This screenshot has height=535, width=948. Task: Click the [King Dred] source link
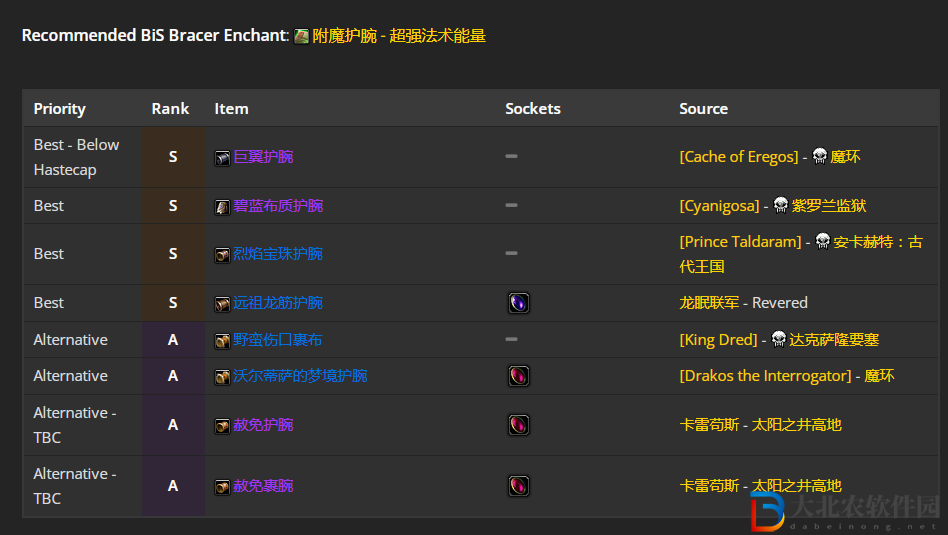point(718,340)
